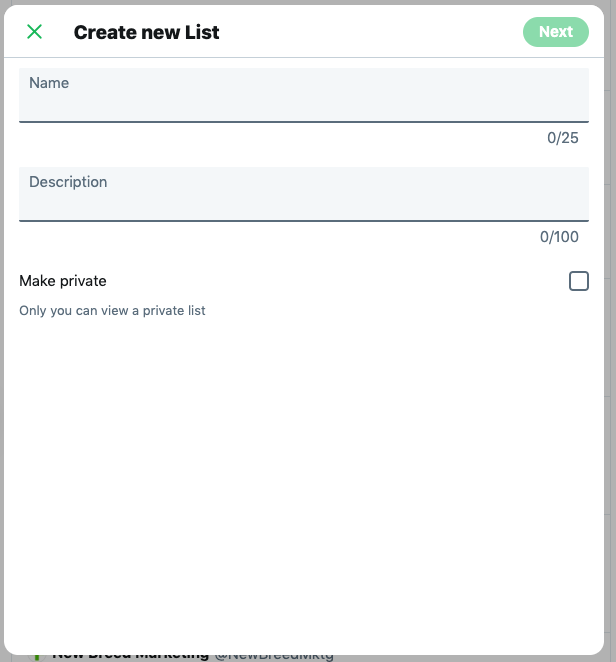Viewport: 616px width, 662px height.
Task: Click the underline of the Name field
Action: coord(304,122)
